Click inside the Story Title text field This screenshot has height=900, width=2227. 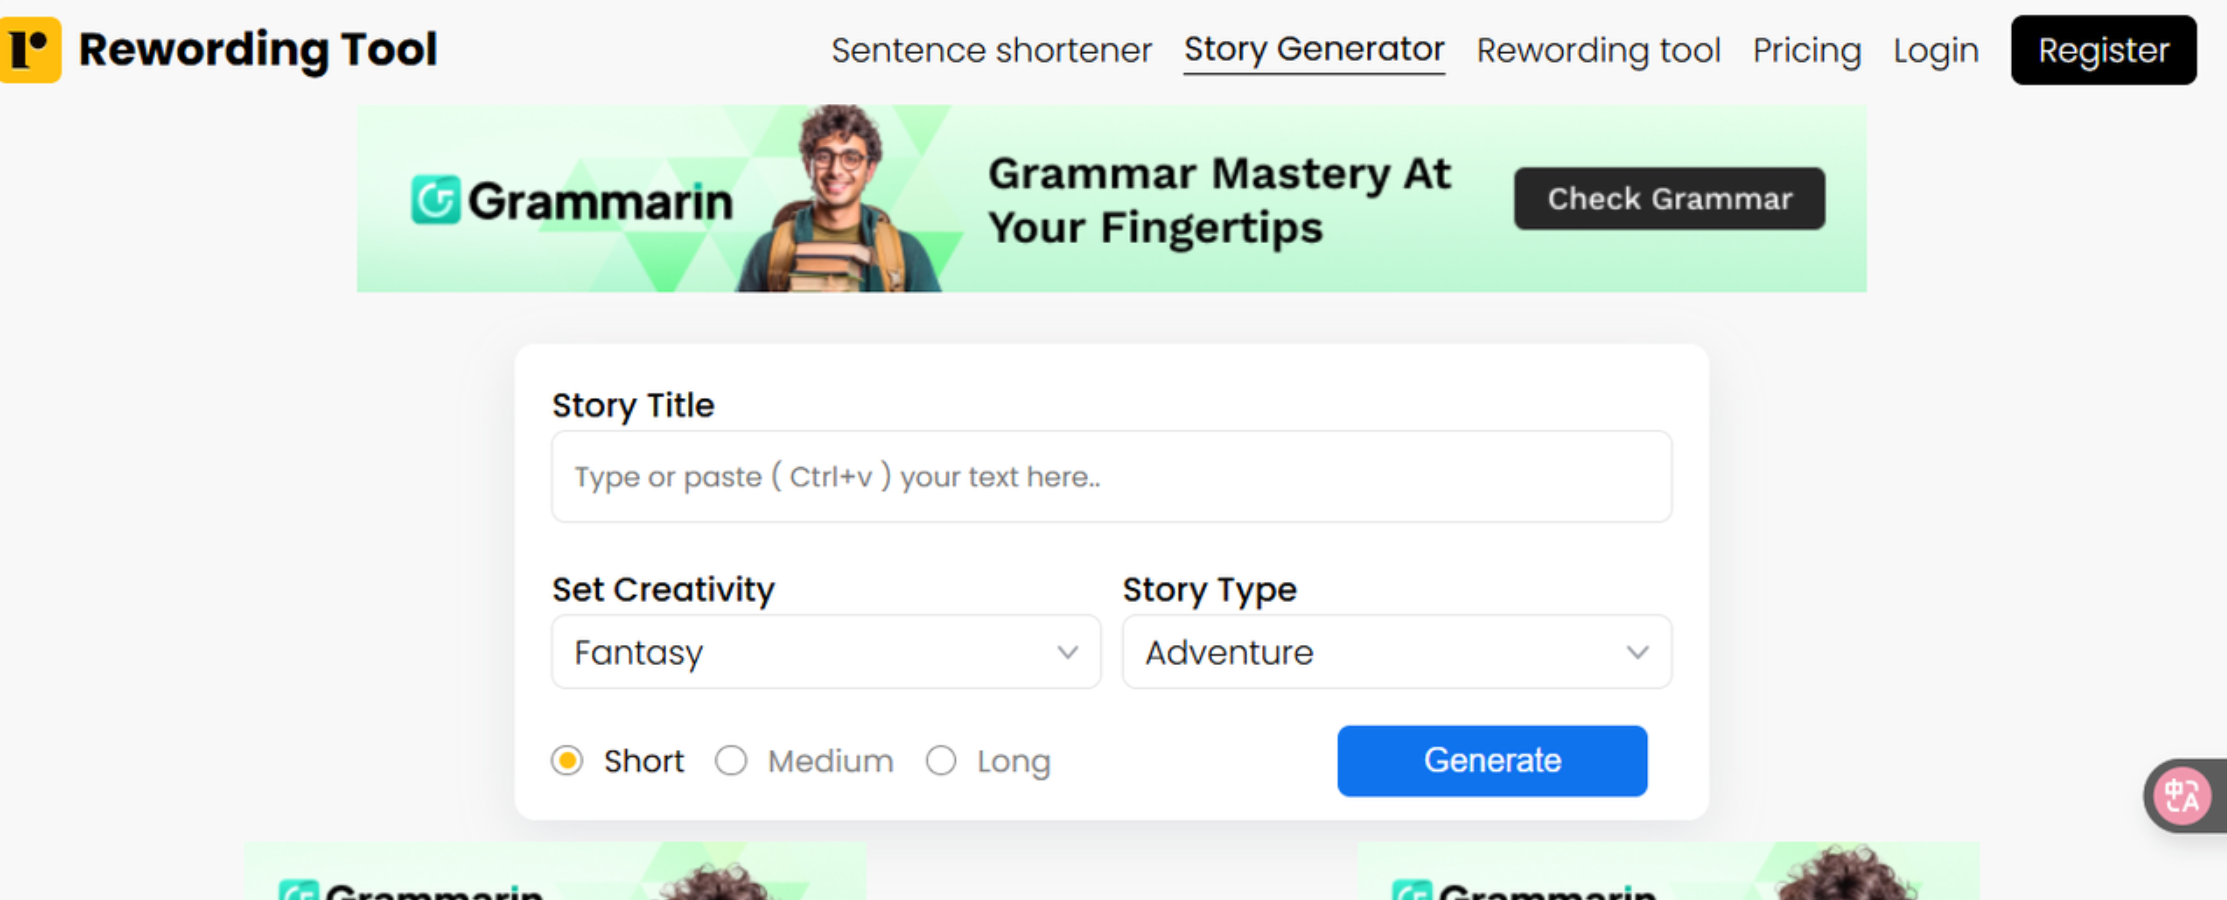point(1110,477)
